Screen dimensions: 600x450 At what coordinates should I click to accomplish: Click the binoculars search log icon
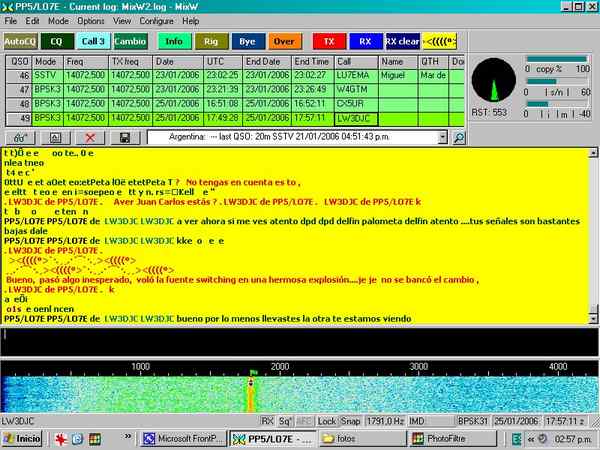pos(20,138)
